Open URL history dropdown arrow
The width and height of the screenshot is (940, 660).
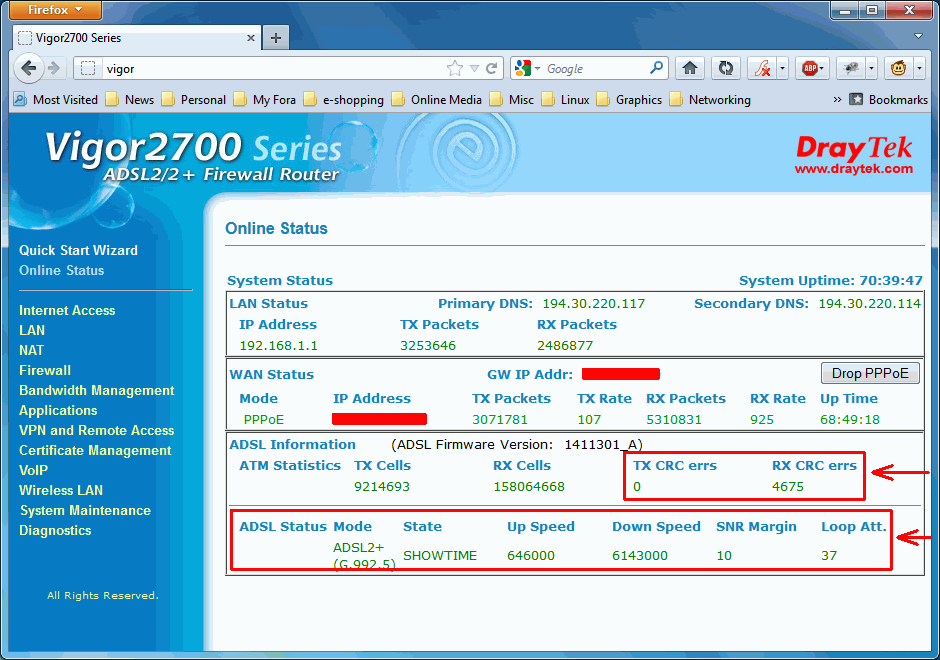(x=474, y=68)
